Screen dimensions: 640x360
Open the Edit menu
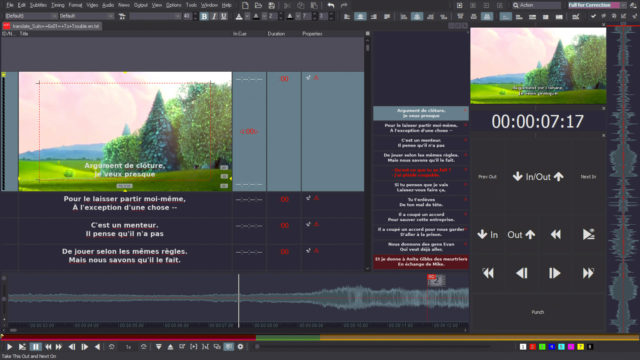[x=22, y=5]
